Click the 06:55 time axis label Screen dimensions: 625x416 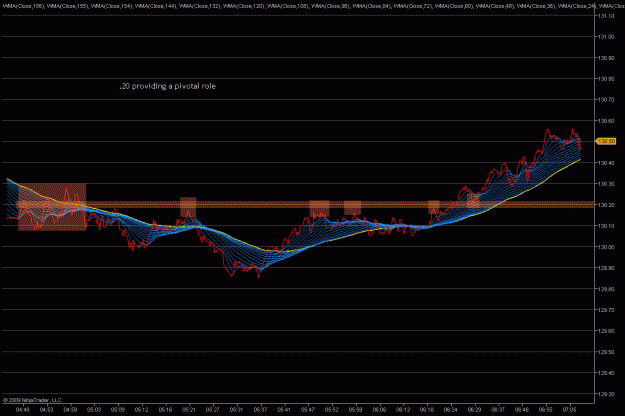(546, 410)
